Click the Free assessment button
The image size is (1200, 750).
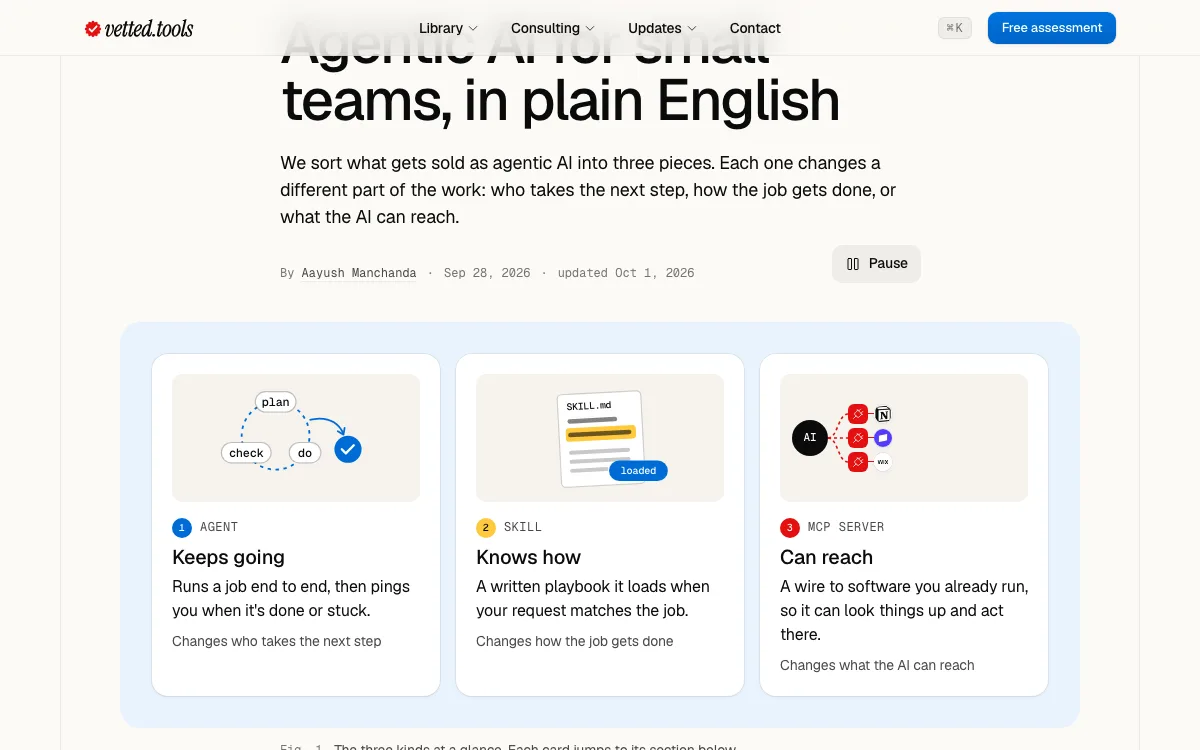click(x=1052, y=28)
